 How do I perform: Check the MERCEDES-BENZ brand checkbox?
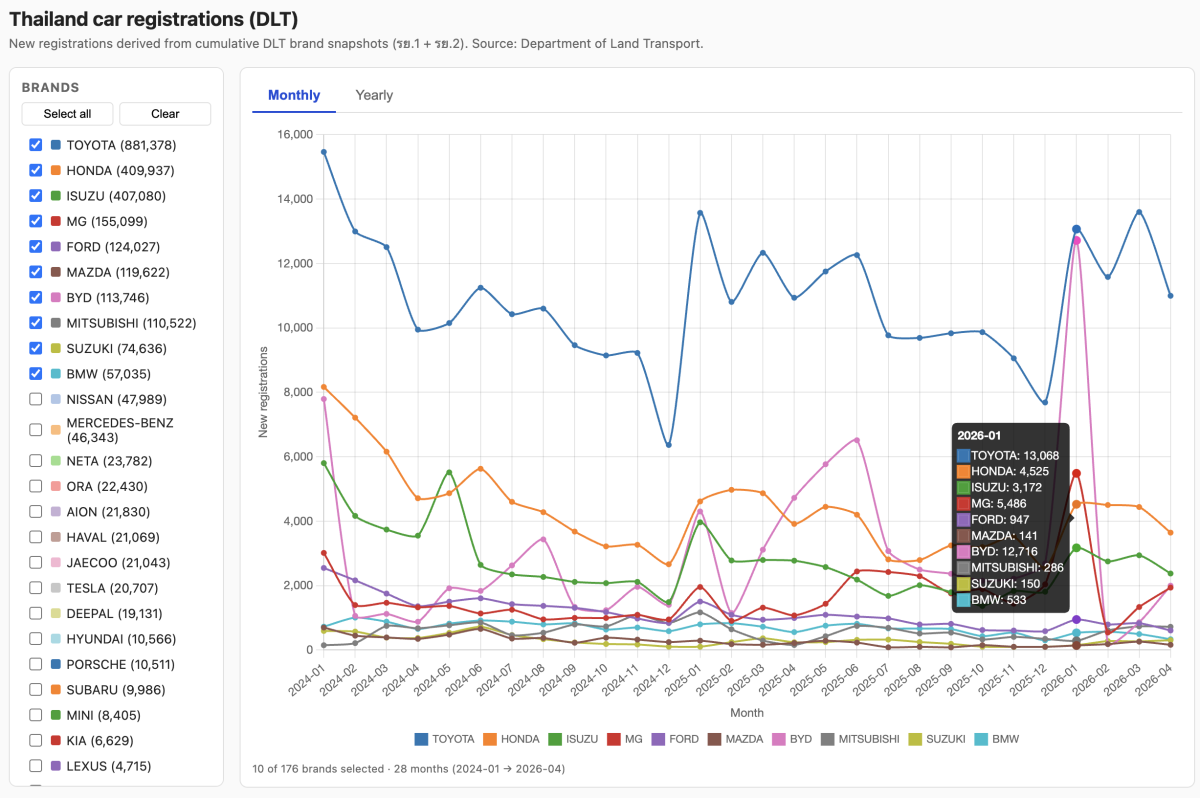[36, 430]
